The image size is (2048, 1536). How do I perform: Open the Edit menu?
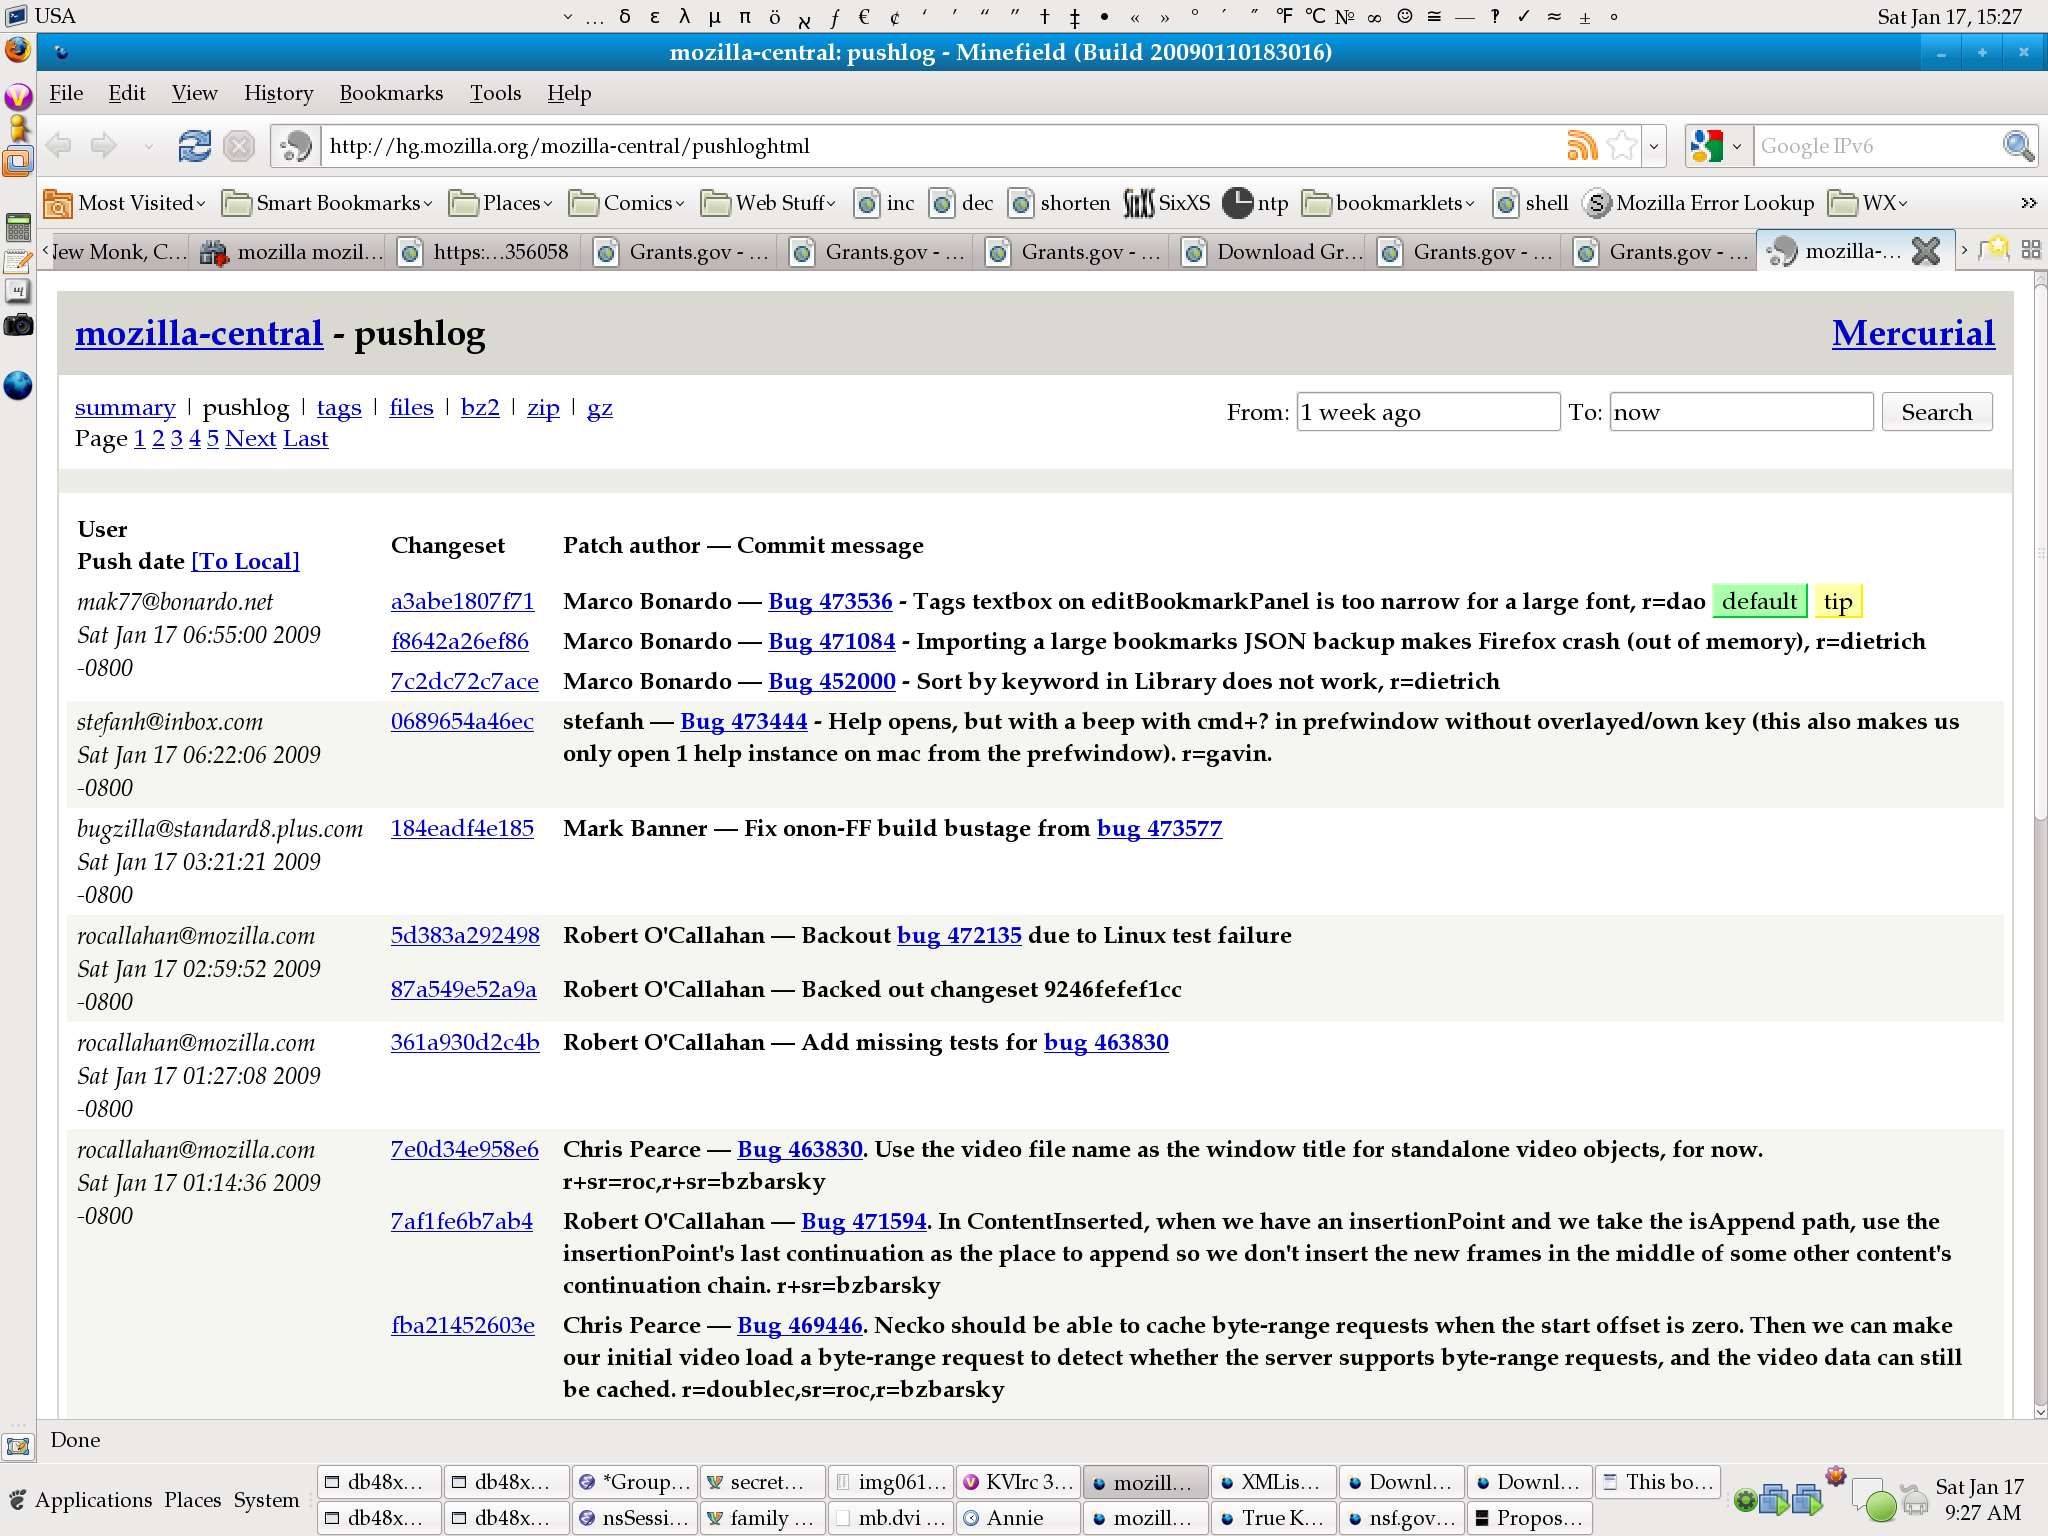127,93
